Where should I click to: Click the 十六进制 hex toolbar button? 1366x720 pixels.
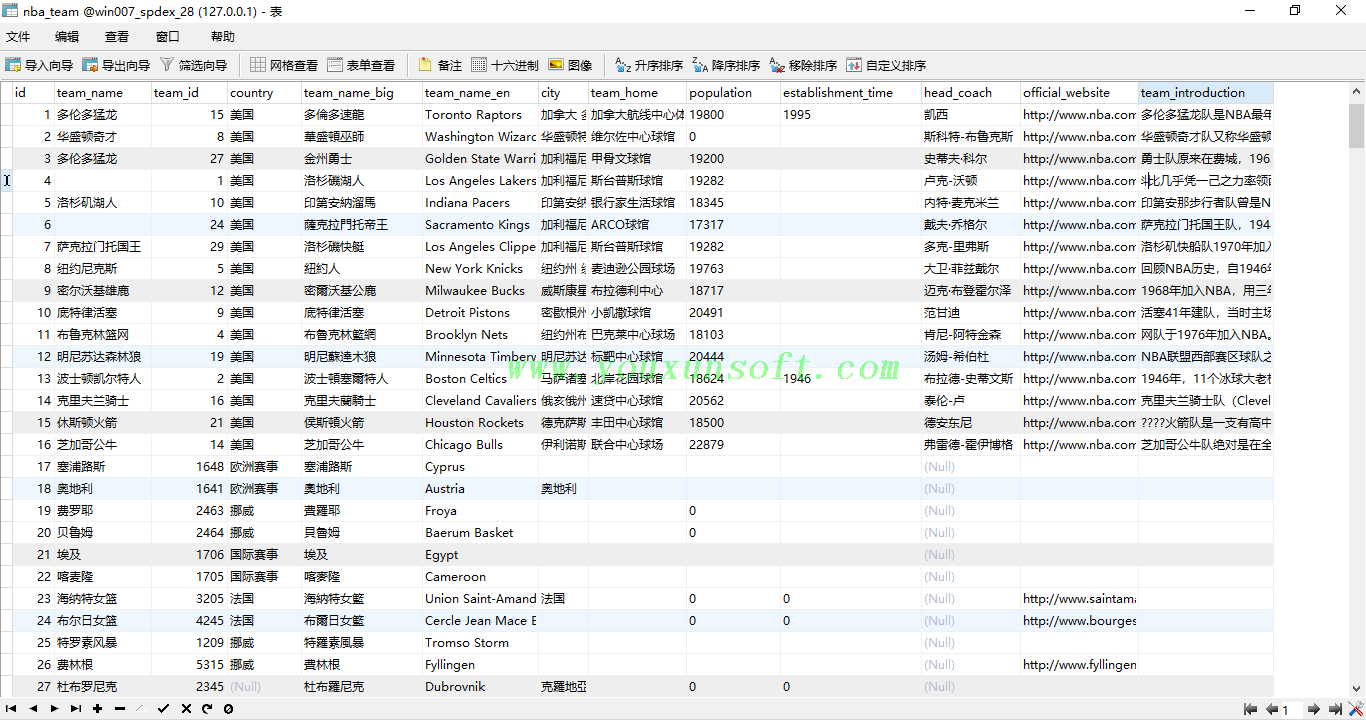click(x=505, y=65)
